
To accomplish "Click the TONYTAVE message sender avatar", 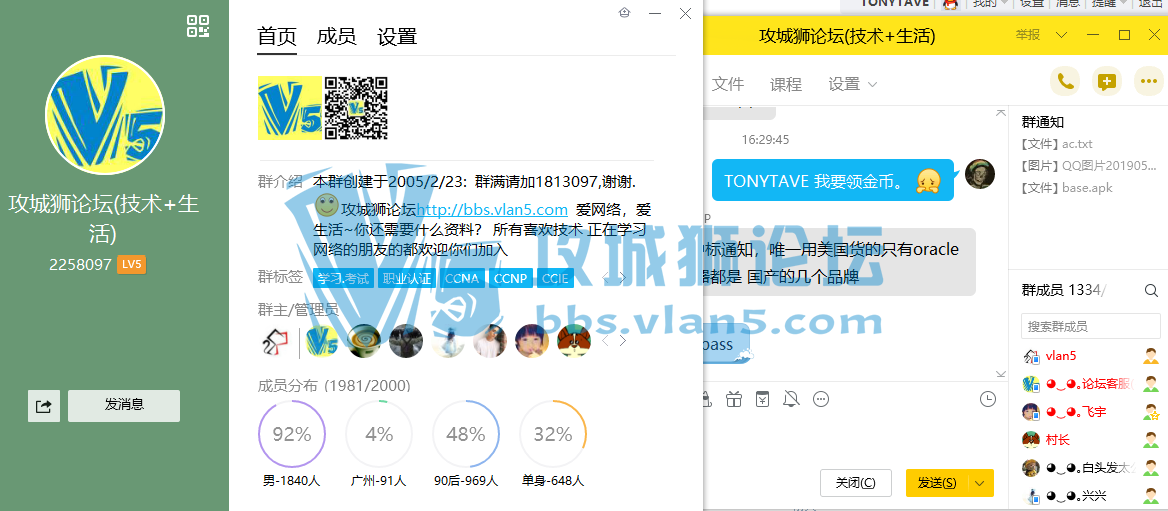I will click(x=980, y=174).
